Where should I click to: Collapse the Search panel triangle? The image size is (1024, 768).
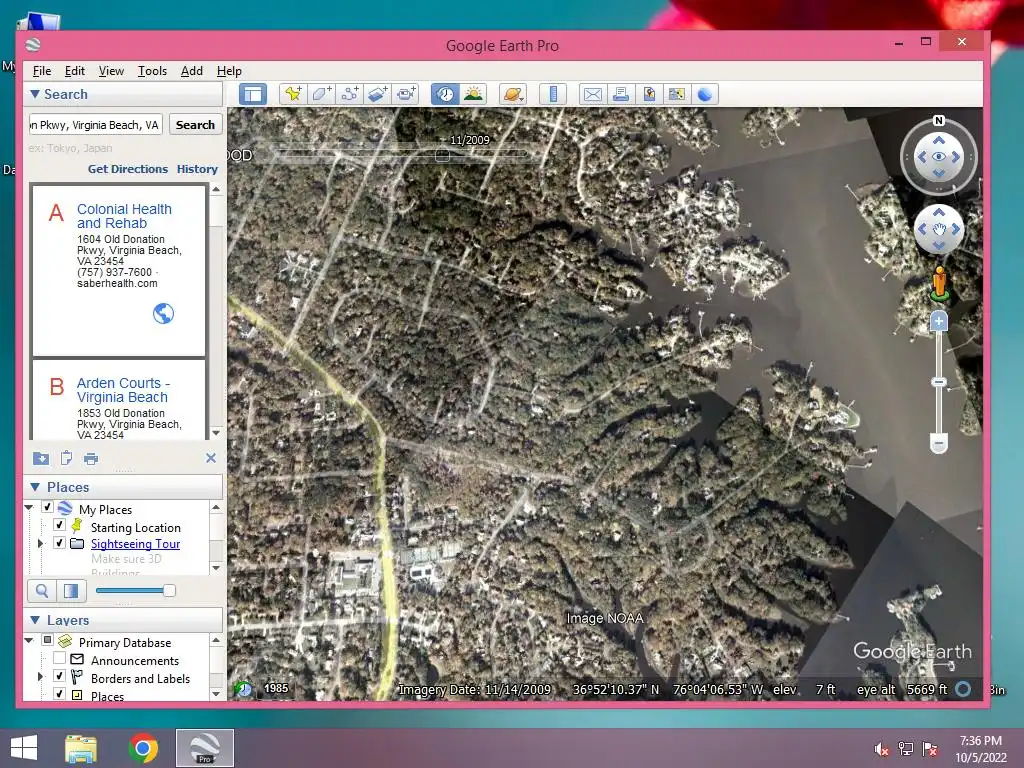pyautogui.click(x=35, y=94)
